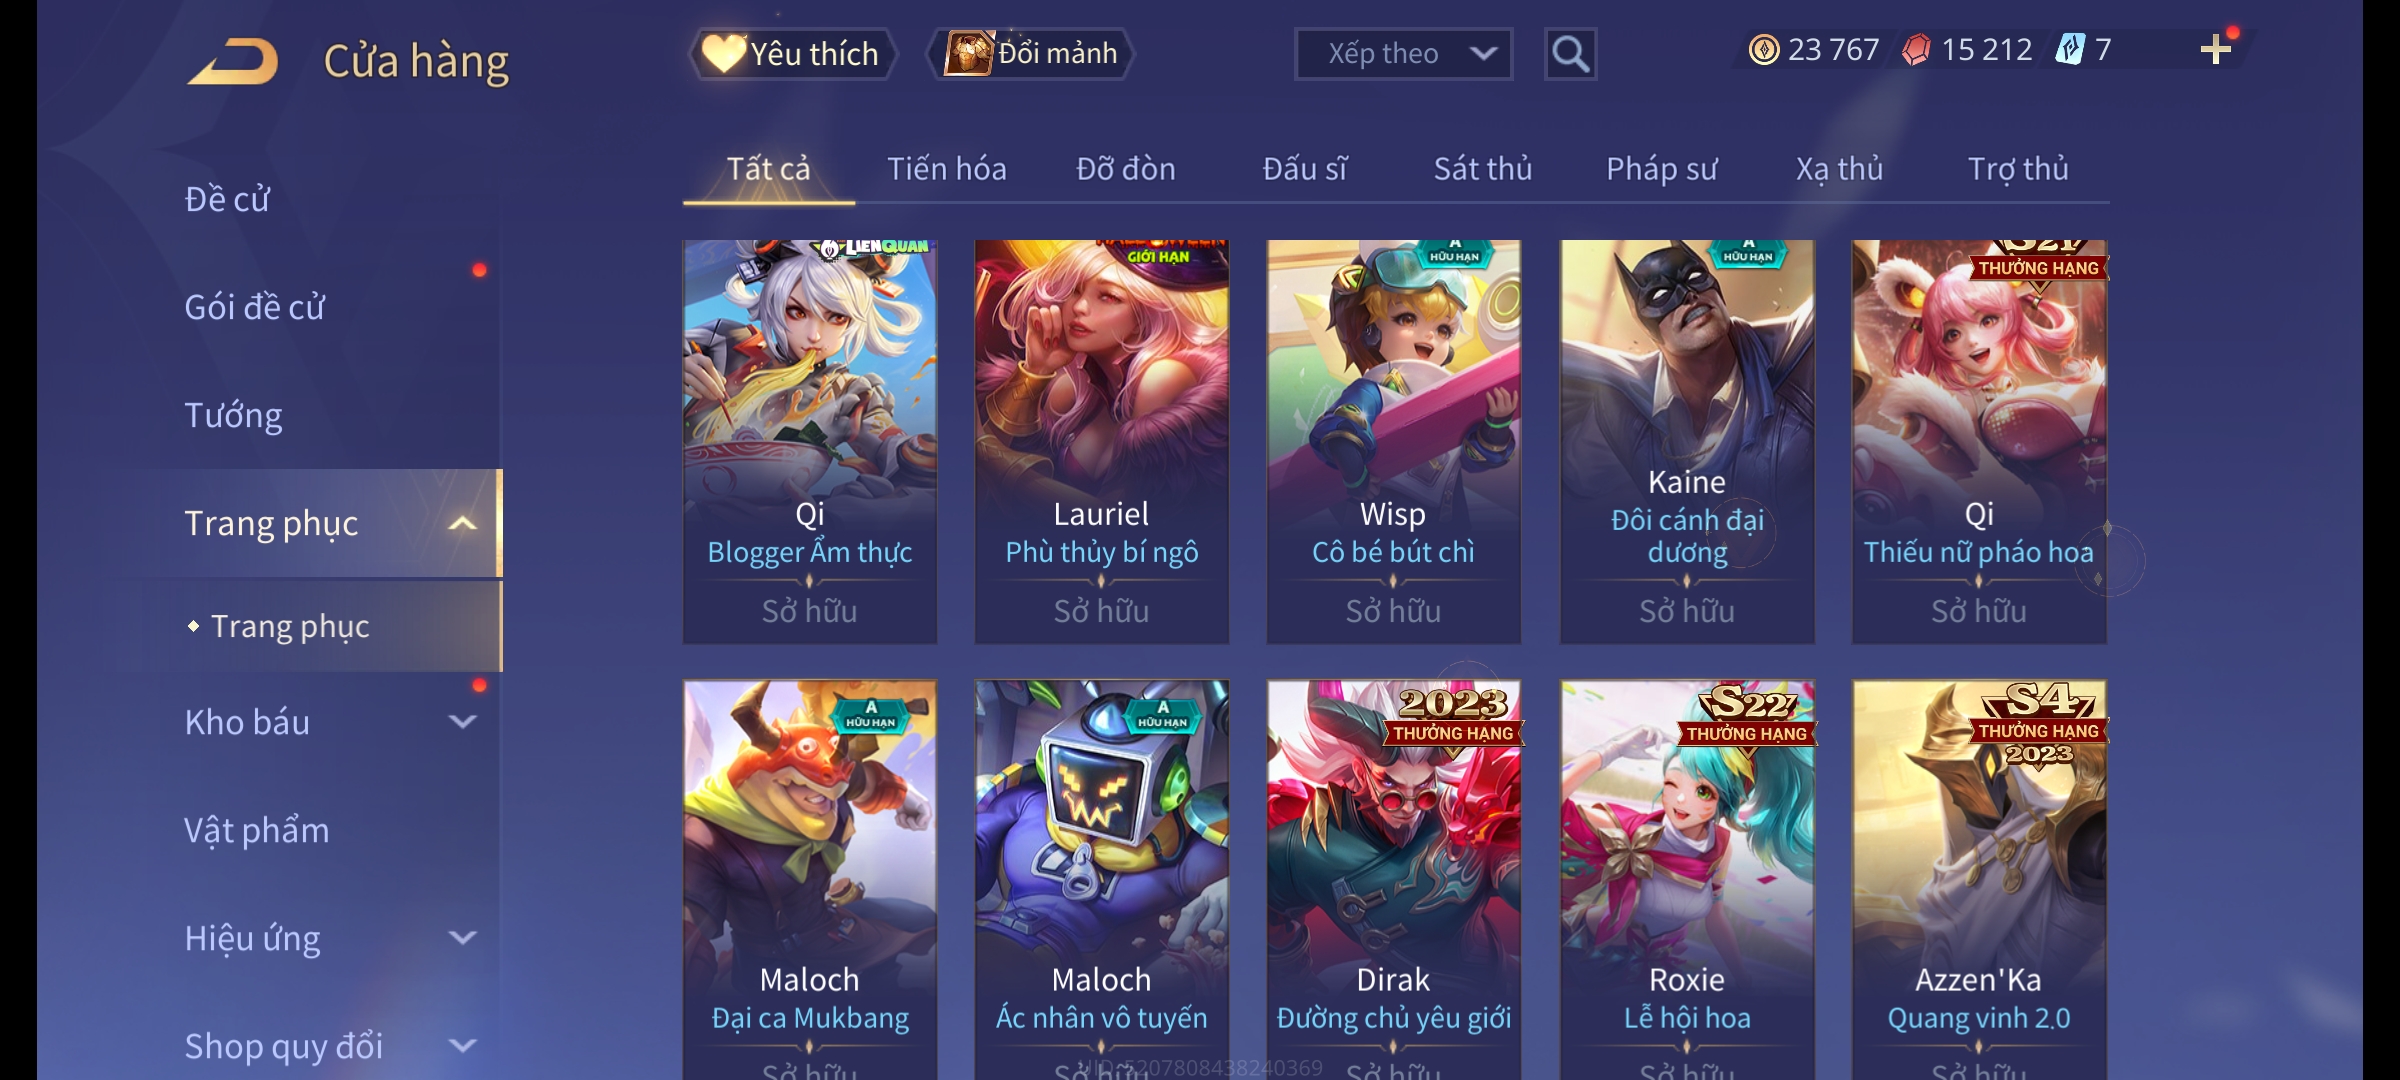
Task: Go to Gói đề cử section
Action: 254,307
